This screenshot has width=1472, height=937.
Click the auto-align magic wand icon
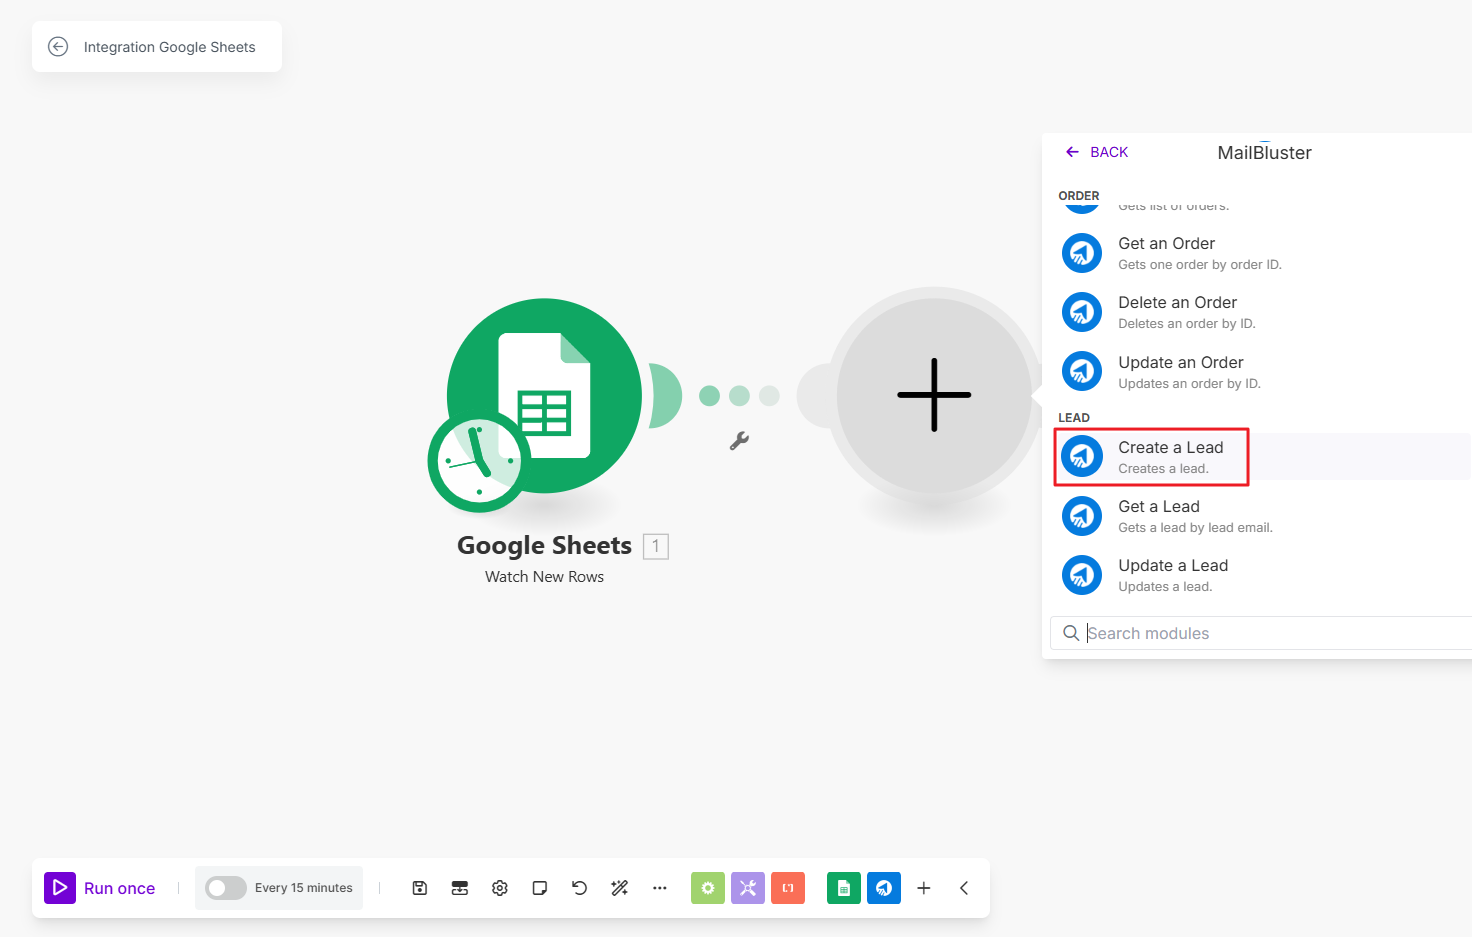620,888
